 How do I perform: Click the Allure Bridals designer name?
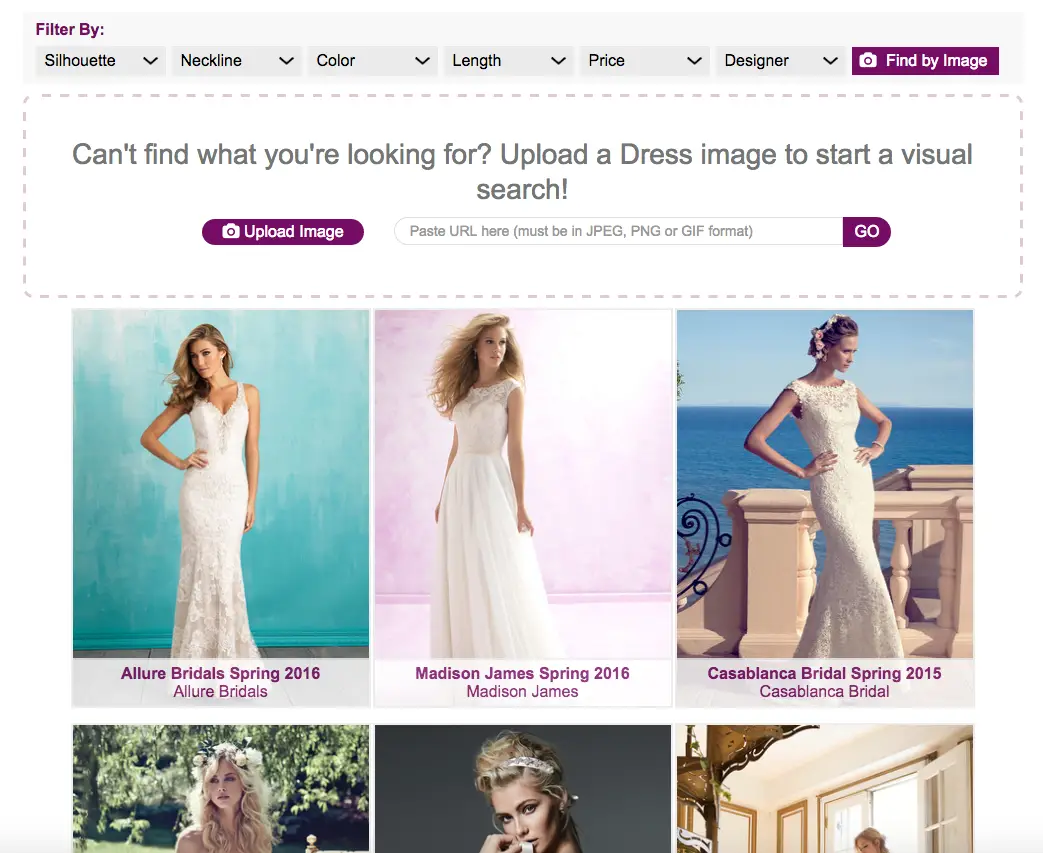click(x=220, y=692)
